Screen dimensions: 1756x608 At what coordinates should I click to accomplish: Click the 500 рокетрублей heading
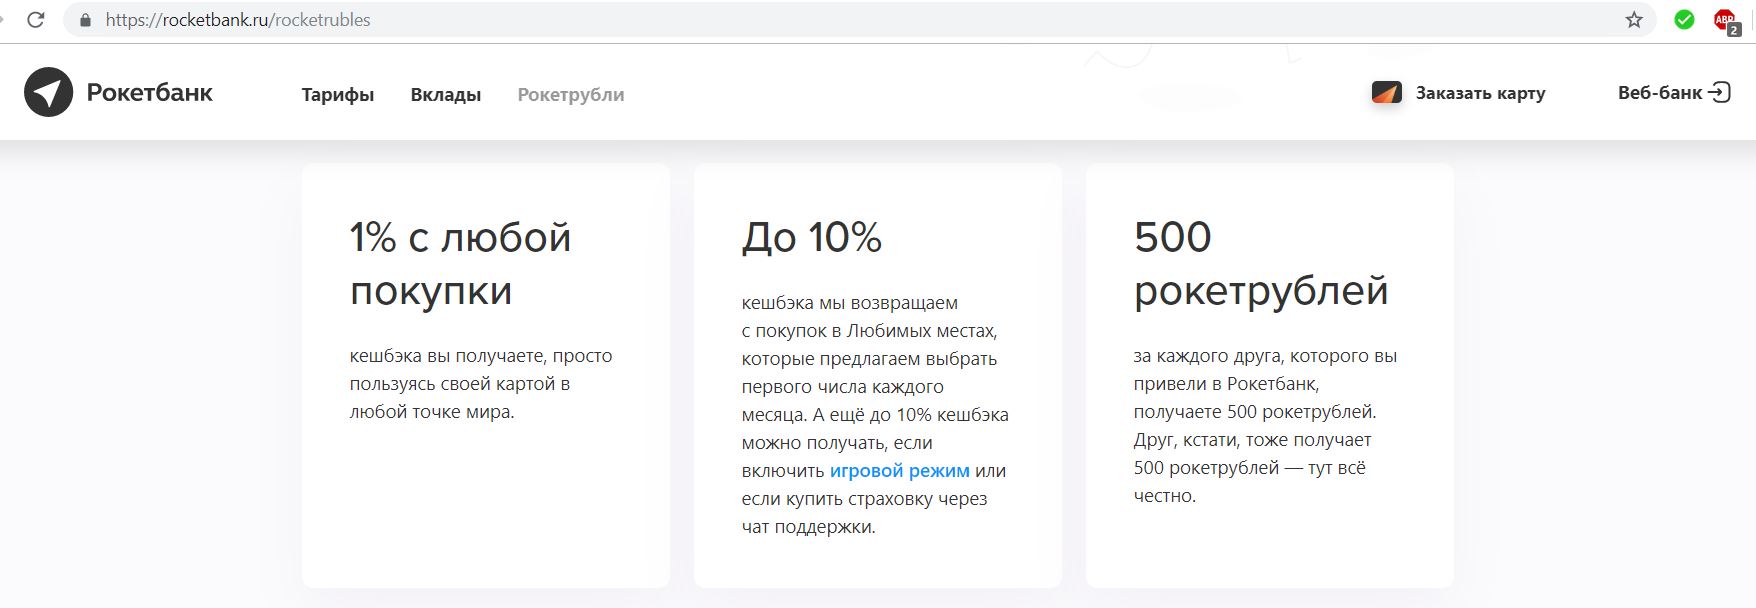(x=1261, y=264)
